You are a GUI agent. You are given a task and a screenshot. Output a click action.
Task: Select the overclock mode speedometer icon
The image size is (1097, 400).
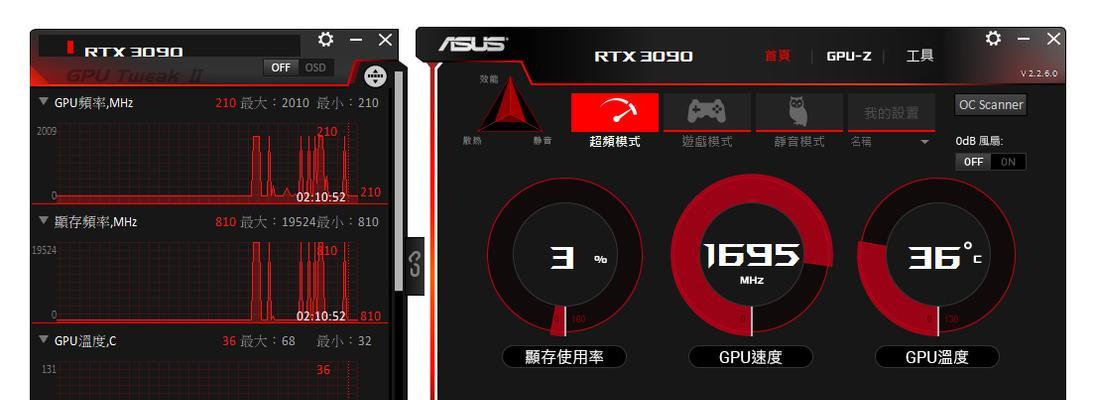click(614, 112)
